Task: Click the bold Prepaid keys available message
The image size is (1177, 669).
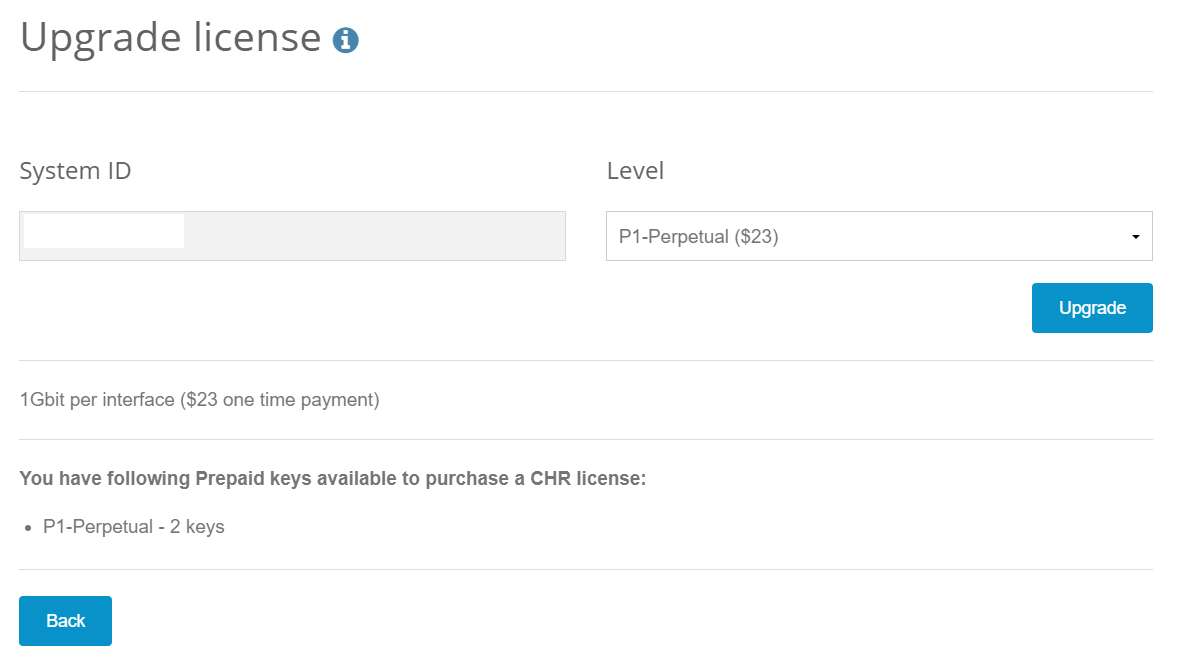Action: [x=333, y=478]
